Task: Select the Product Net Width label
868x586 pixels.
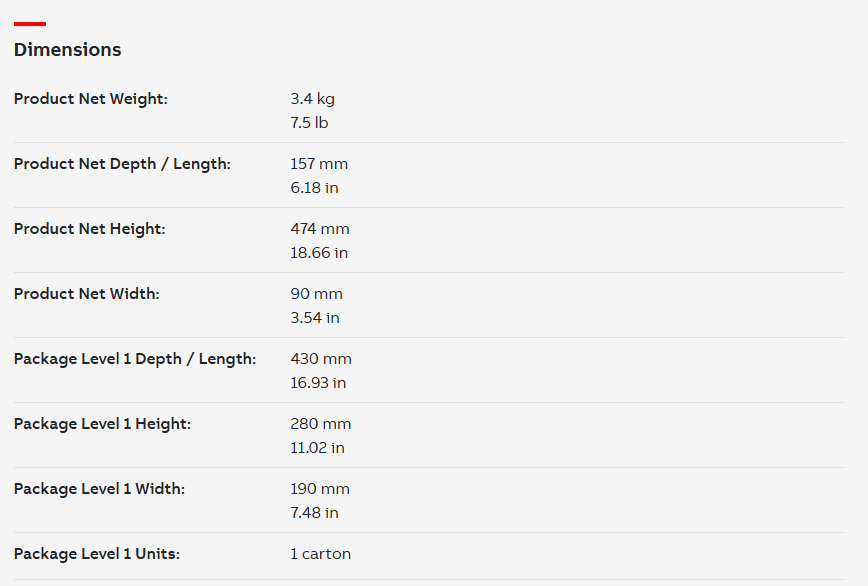Action: [86, 294]
